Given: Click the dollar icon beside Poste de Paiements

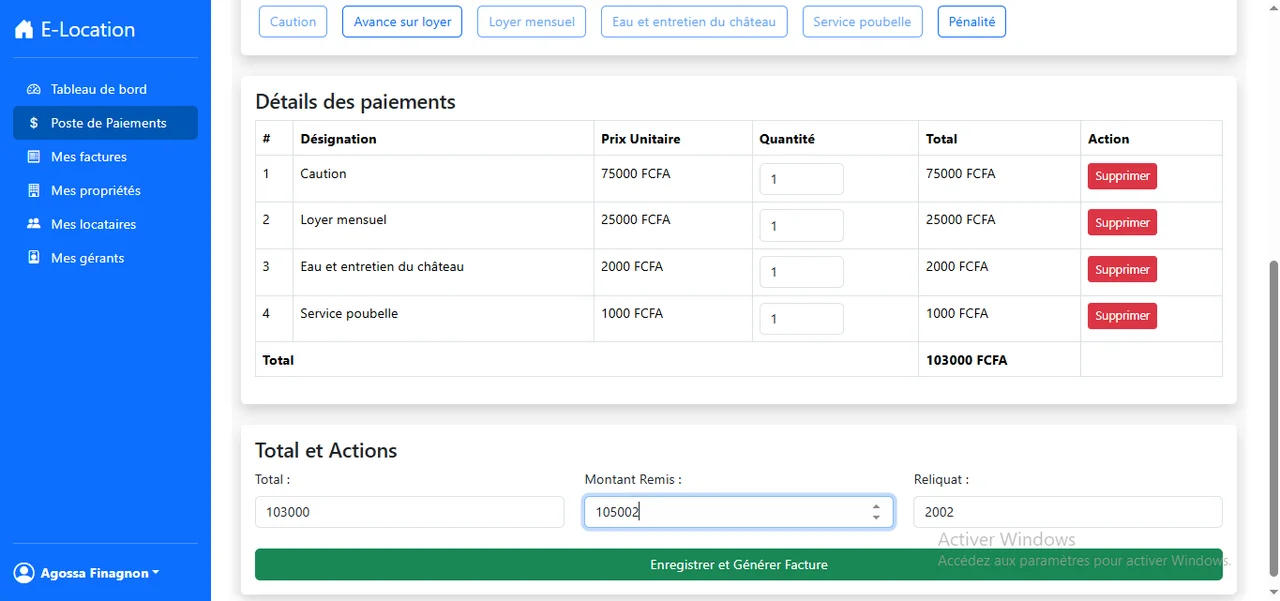Looking at the screenshot, I should point(33,123).
